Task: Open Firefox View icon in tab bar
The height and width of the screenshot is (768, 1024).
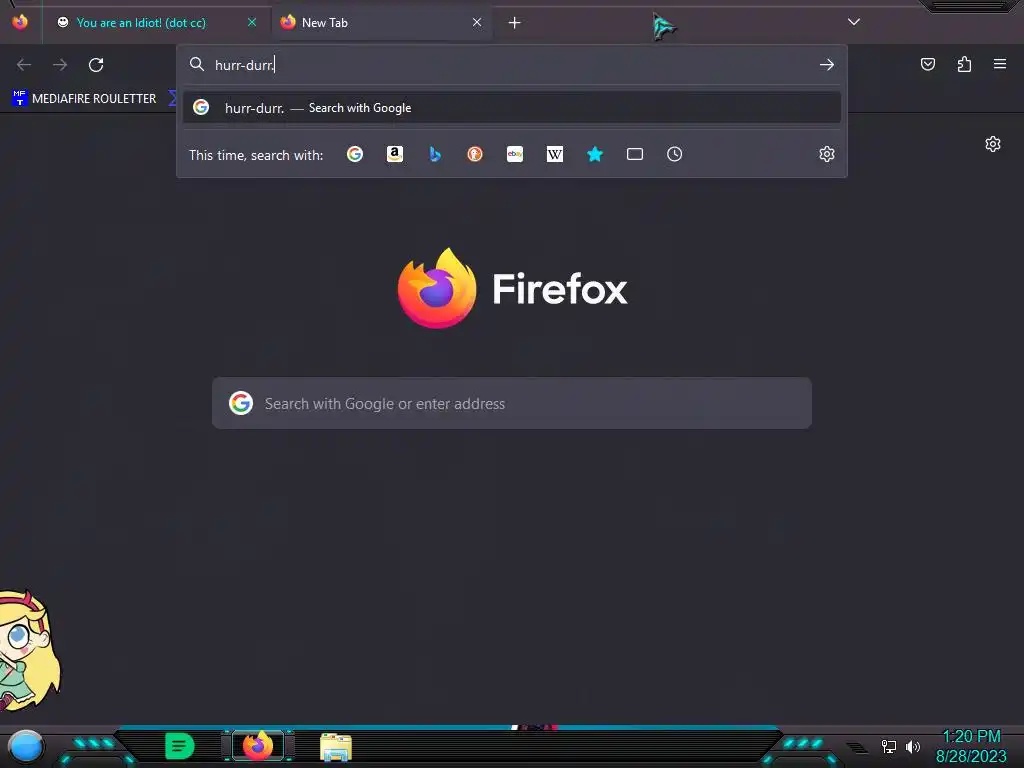Action: coord(20,22)
